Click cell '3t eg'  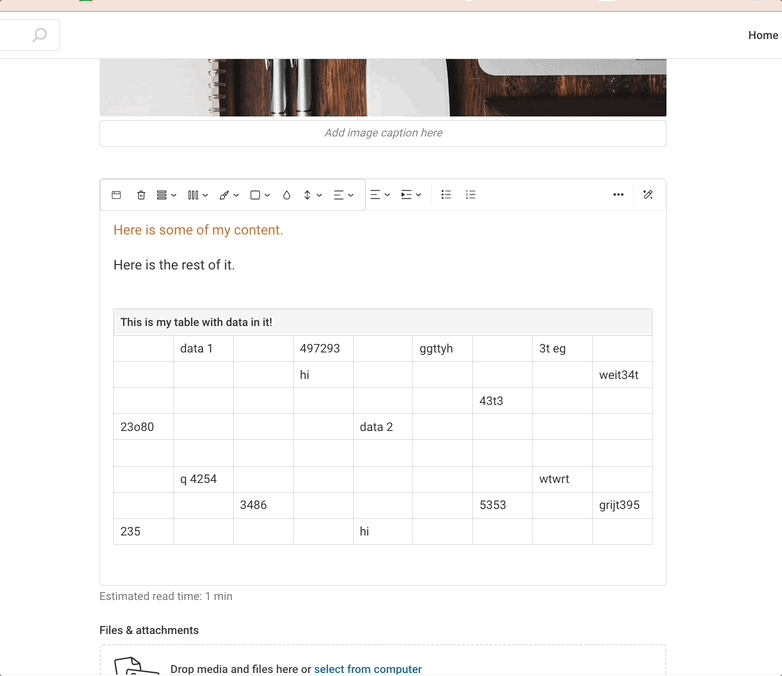pos(562,348)
